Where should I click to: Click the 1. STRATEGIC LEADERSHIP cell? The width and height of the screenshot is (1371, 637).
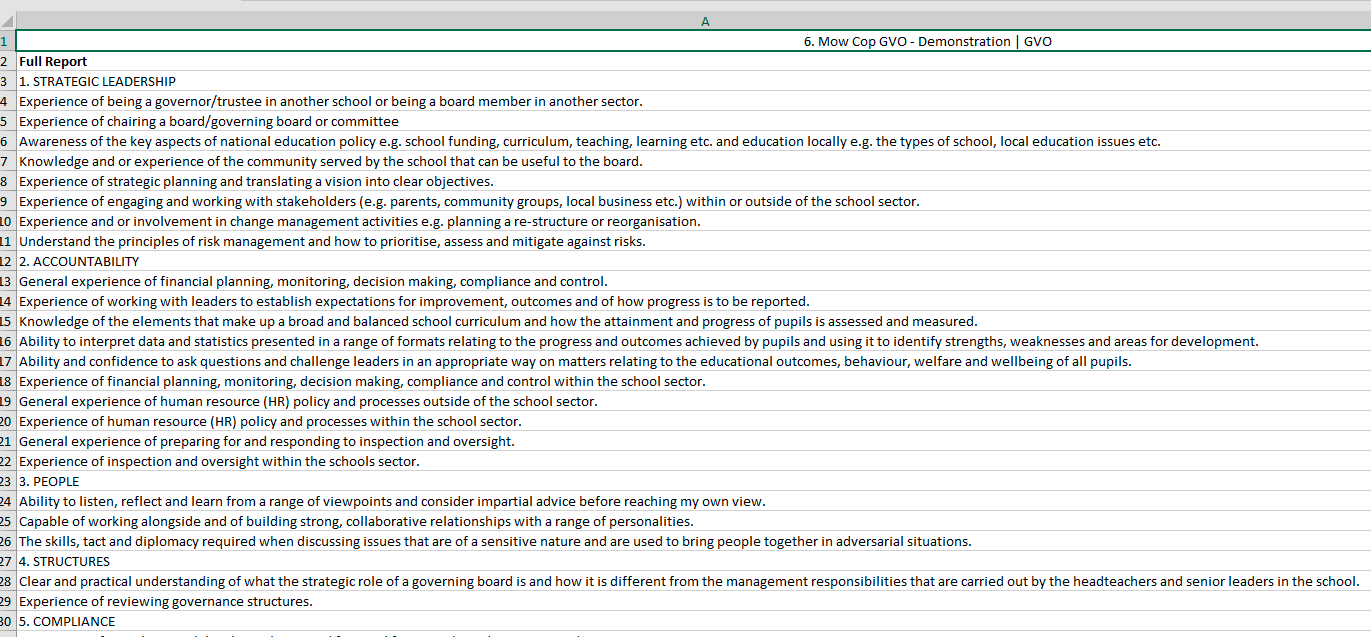pos(693,81)
